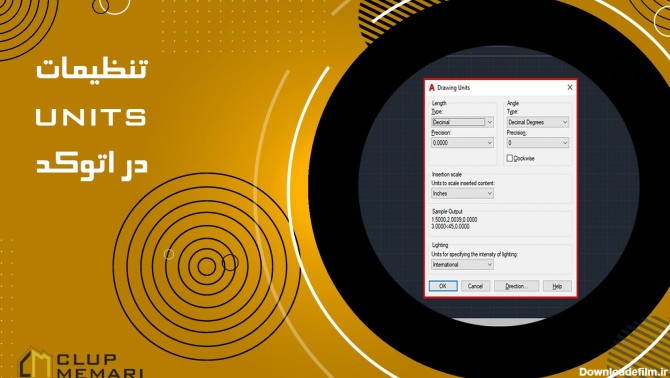The image size is (670, 378).
Task: Click the Help button
Action: 557,286
